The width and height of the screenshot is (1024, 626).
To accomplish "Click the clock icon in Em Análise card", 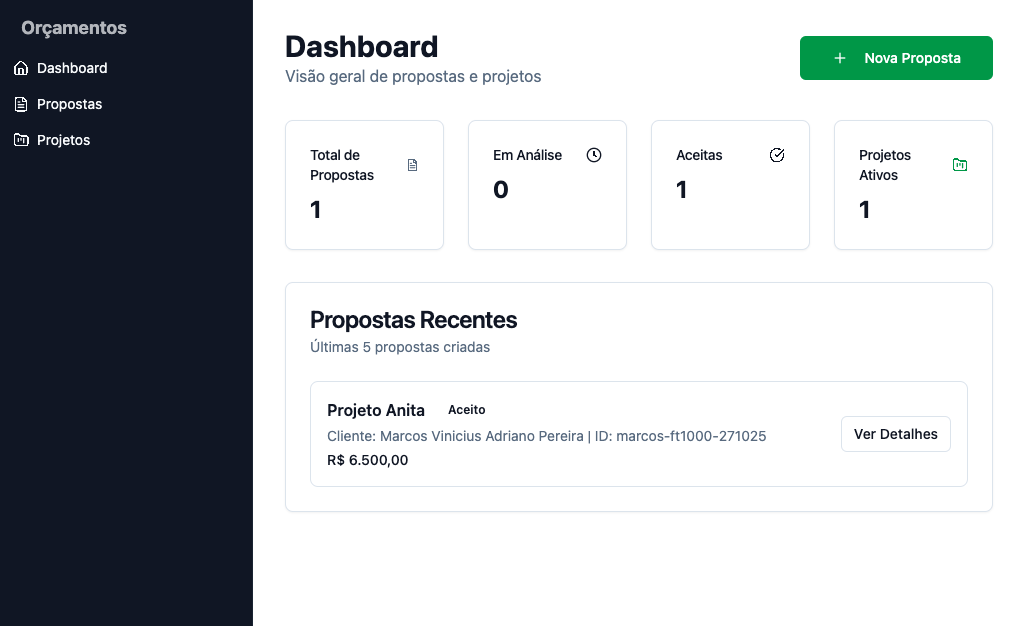I will pos(594,155).
